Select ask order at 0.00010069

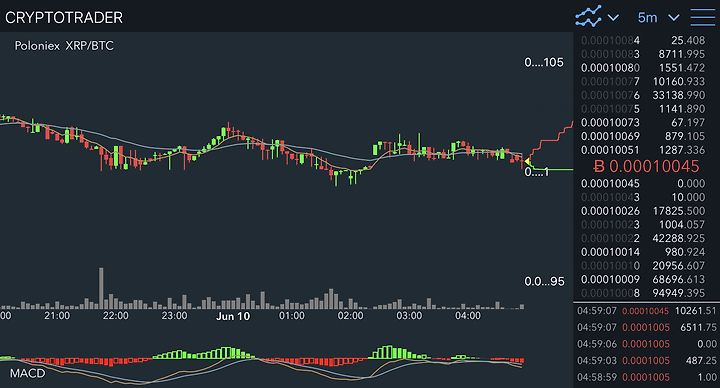643,136
